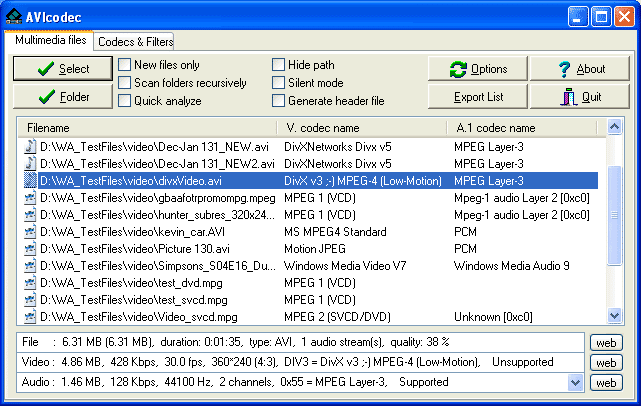Click the icon beside Picture 130.avi
The width and height of the screenshot is (641, 406).
(30, 249)
